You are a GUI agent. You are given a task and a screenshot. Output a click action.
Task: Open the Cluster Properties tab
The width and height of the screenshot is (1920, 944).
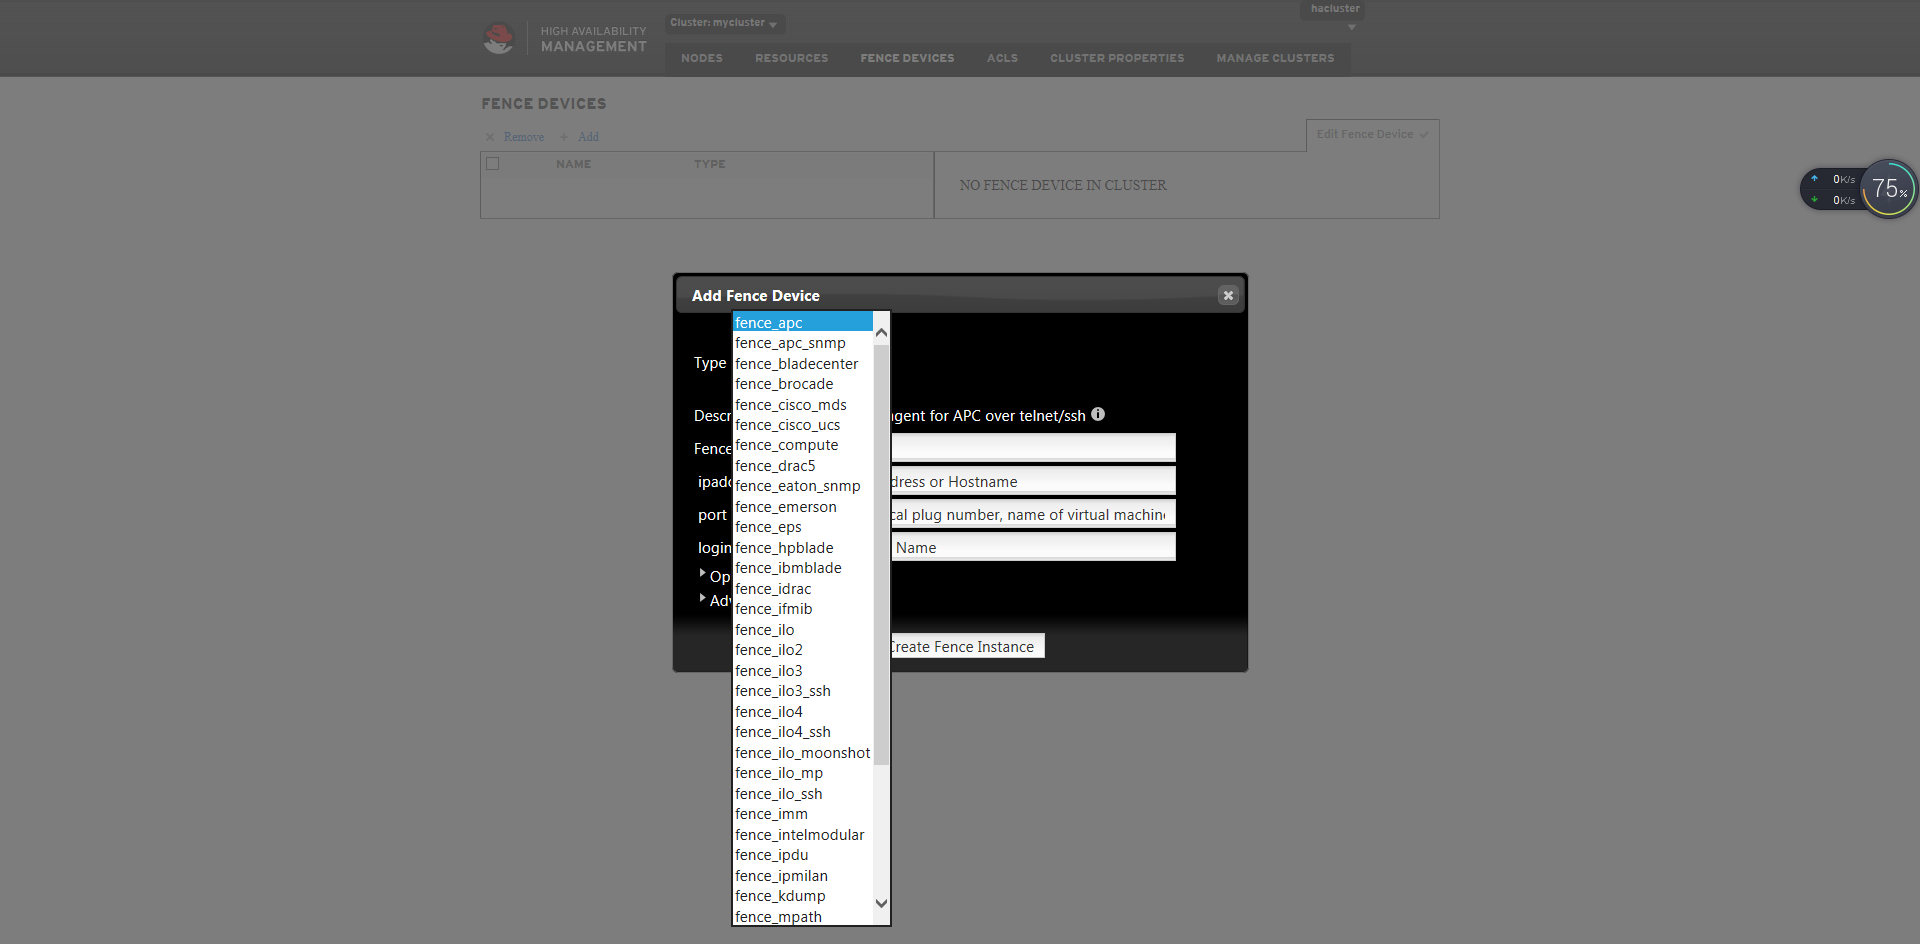tap(1116, 58)
